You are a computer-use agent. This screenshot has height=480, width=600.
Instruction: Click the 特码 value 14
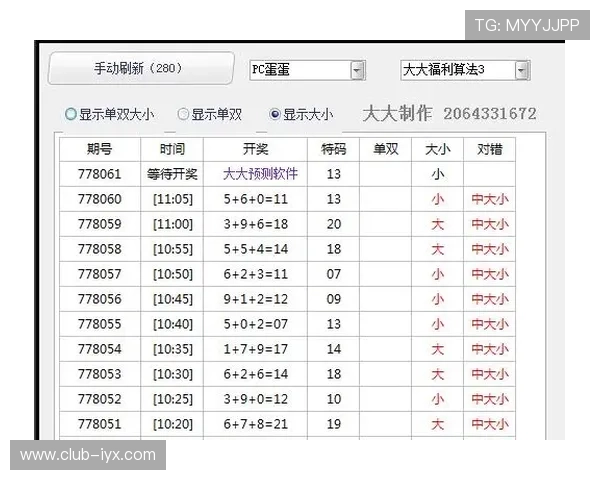(x=334, y=349)
